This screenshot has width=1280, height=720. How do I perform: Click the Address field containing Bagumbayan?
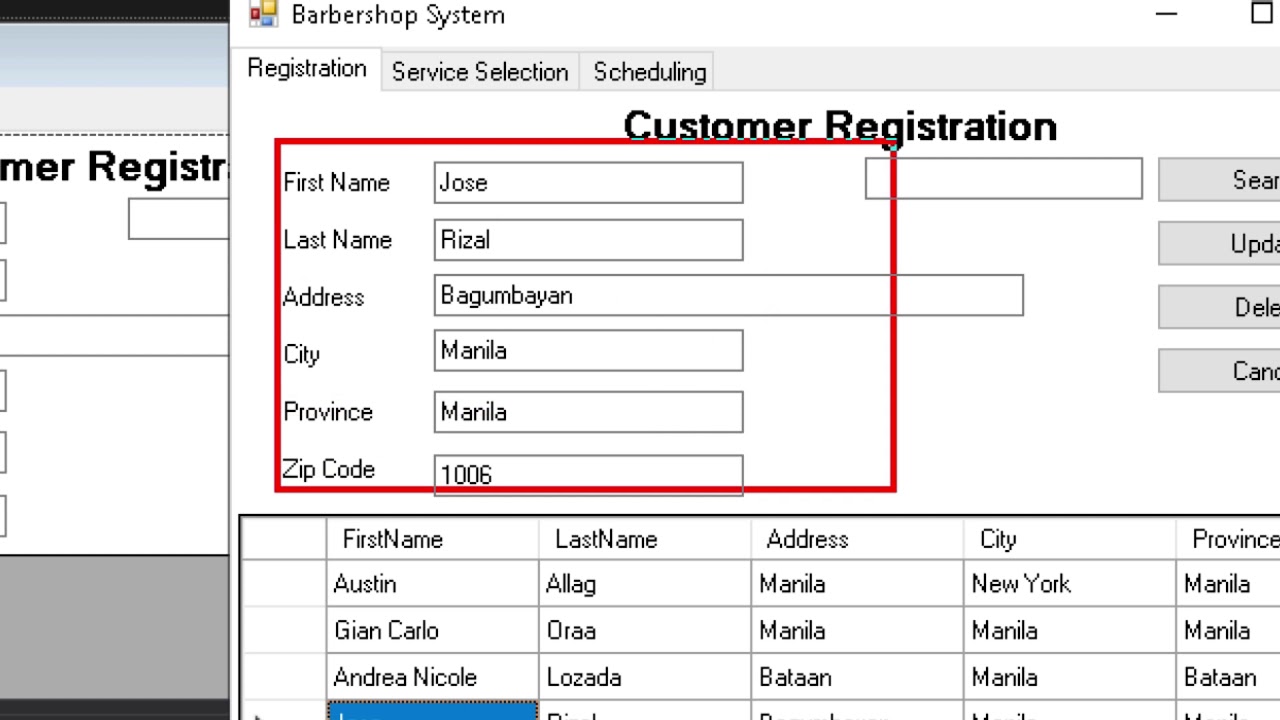[x=728, y=296]
